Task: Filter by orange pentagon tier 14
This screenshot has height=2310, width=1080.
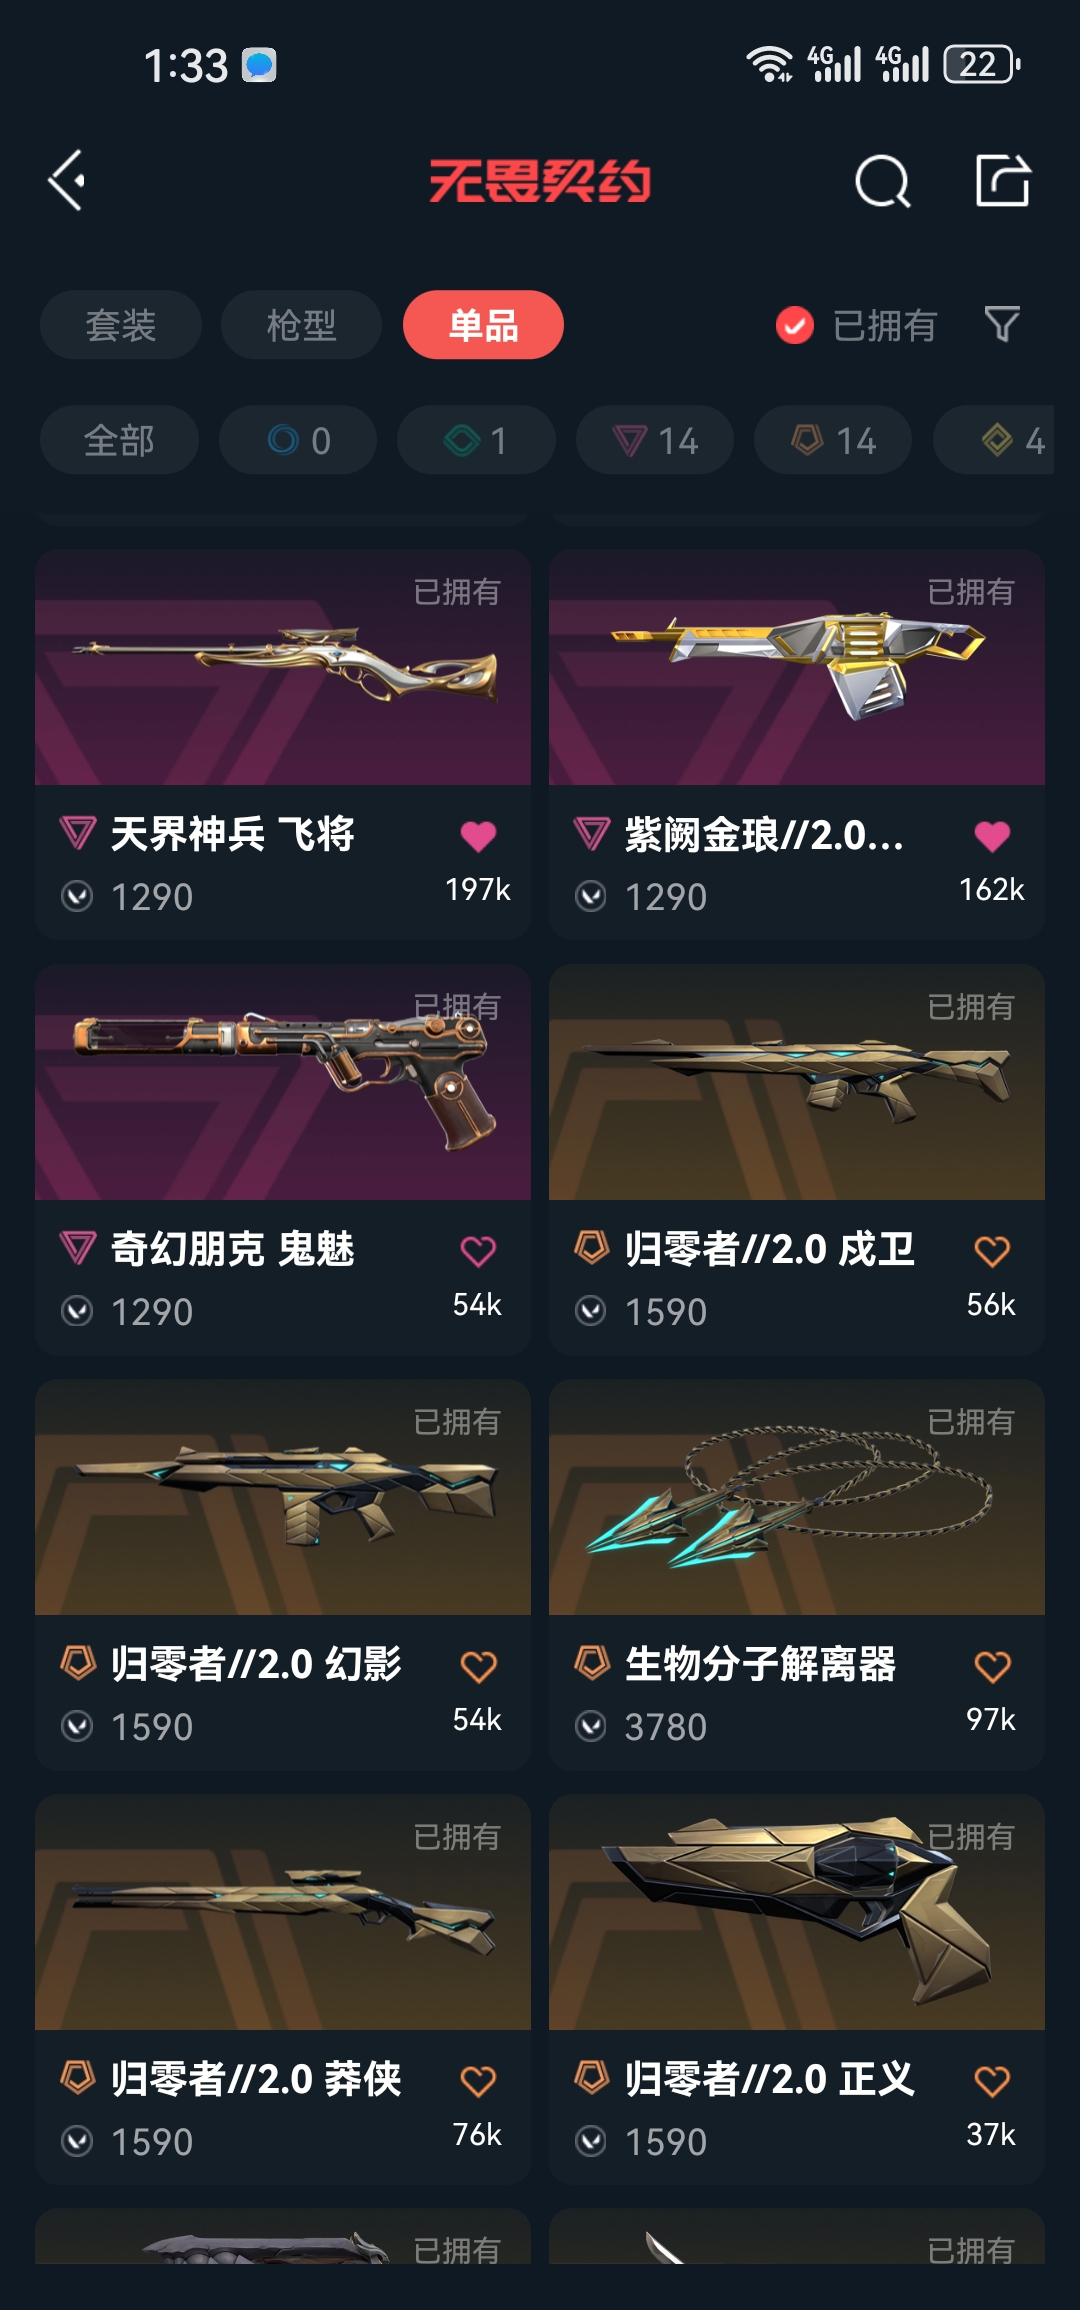Action: point(833,440)
